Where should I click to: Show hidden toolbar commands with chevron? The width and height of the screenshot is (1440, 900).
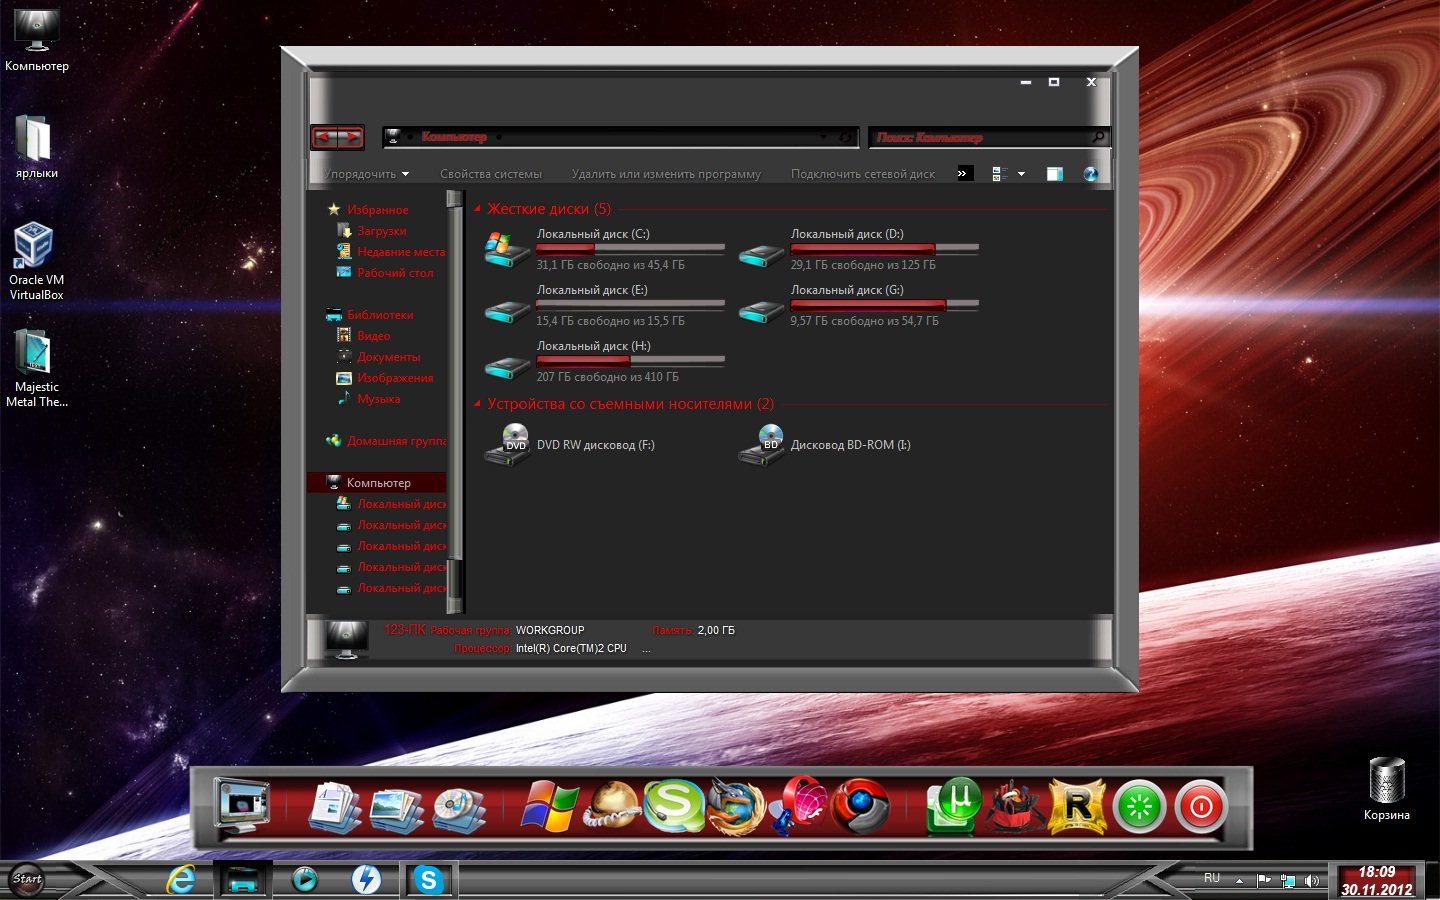click(963, 174)
